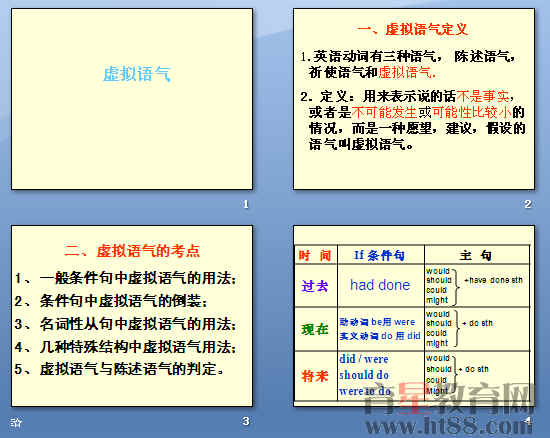
Task: Click the animation star icon below slide 3
Action: point(16,423)
